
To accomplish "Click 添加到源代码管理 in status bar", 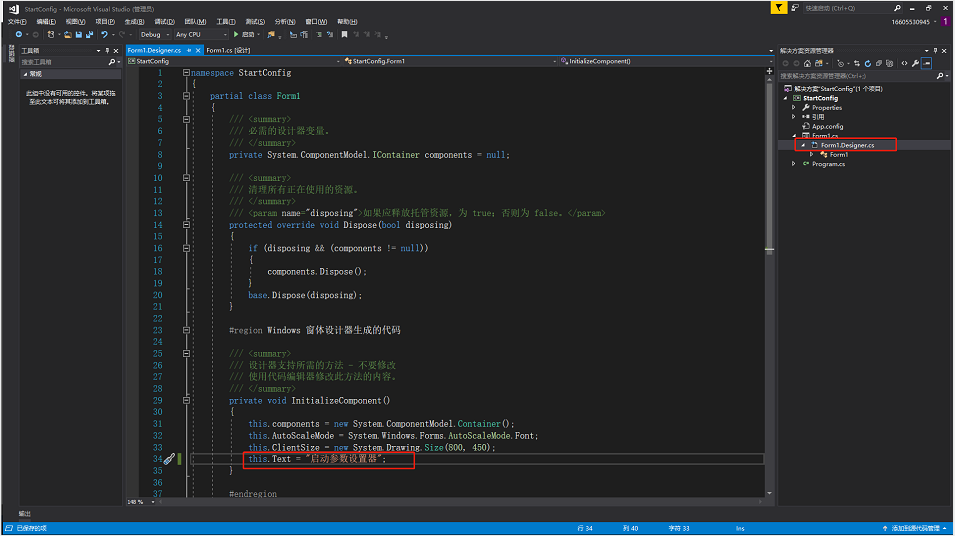I will [x=914, y=528].
